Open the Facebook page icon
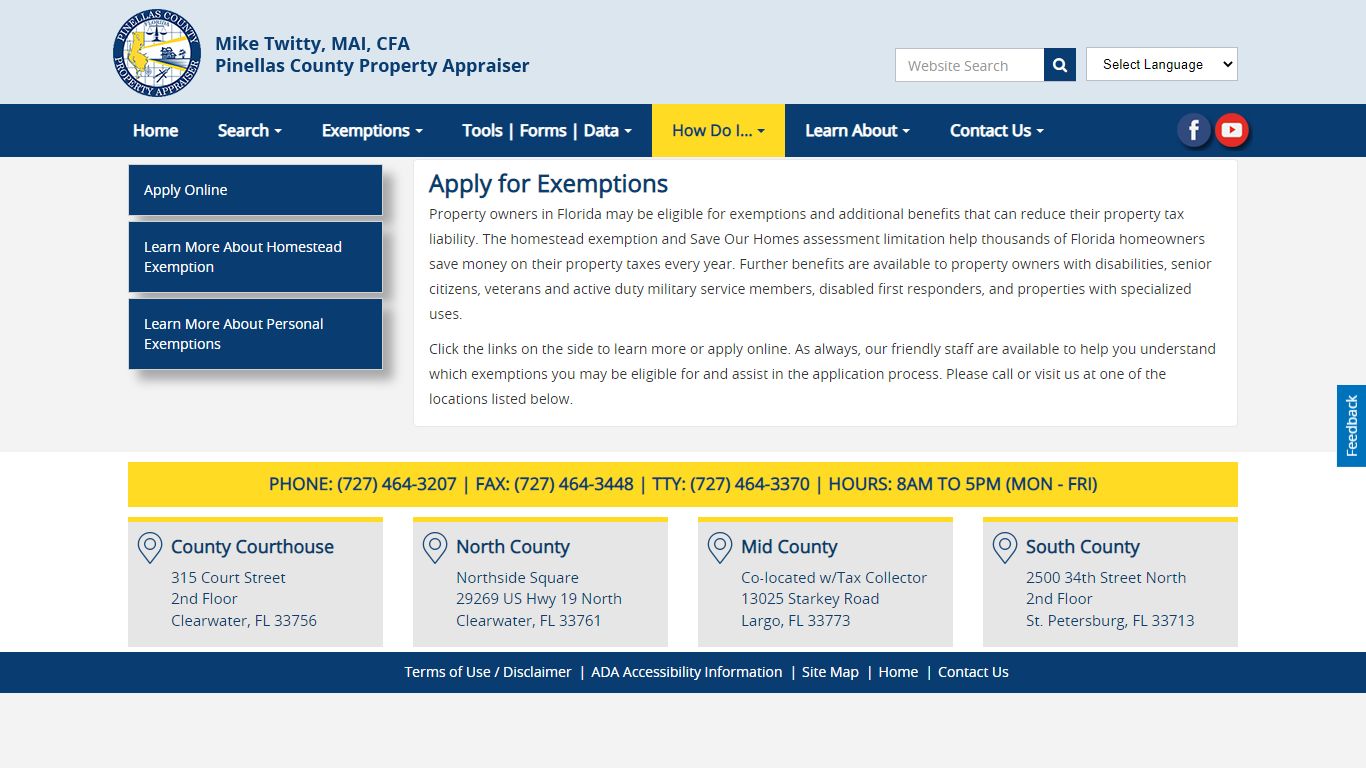This screenshot has height=768, width=1366. point(1193,130)
